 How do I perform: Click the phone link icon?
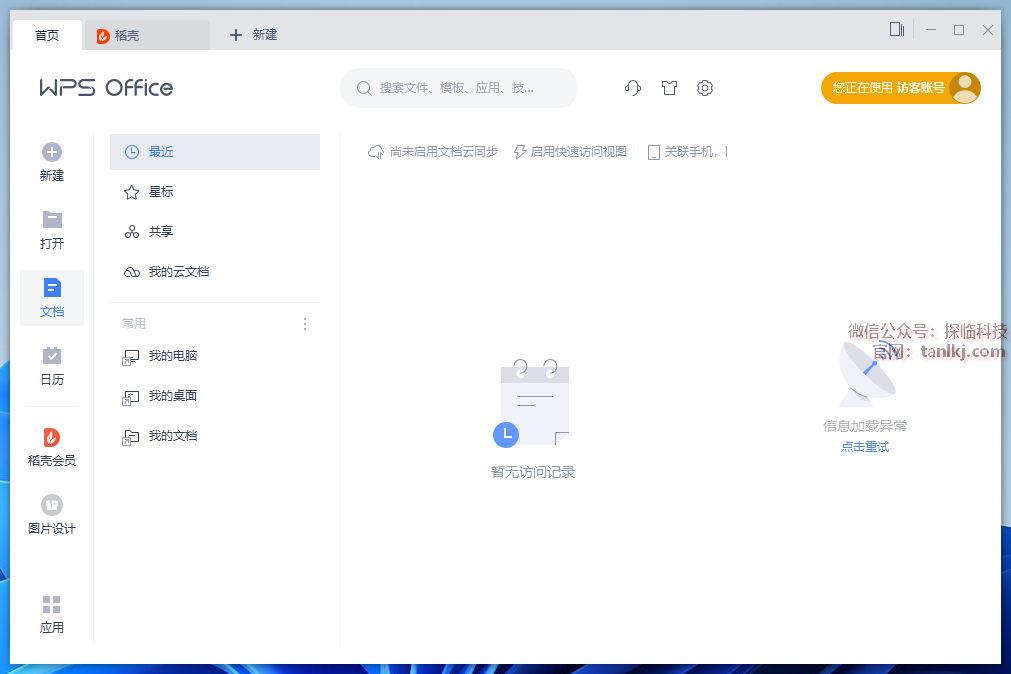click(654, 152)
